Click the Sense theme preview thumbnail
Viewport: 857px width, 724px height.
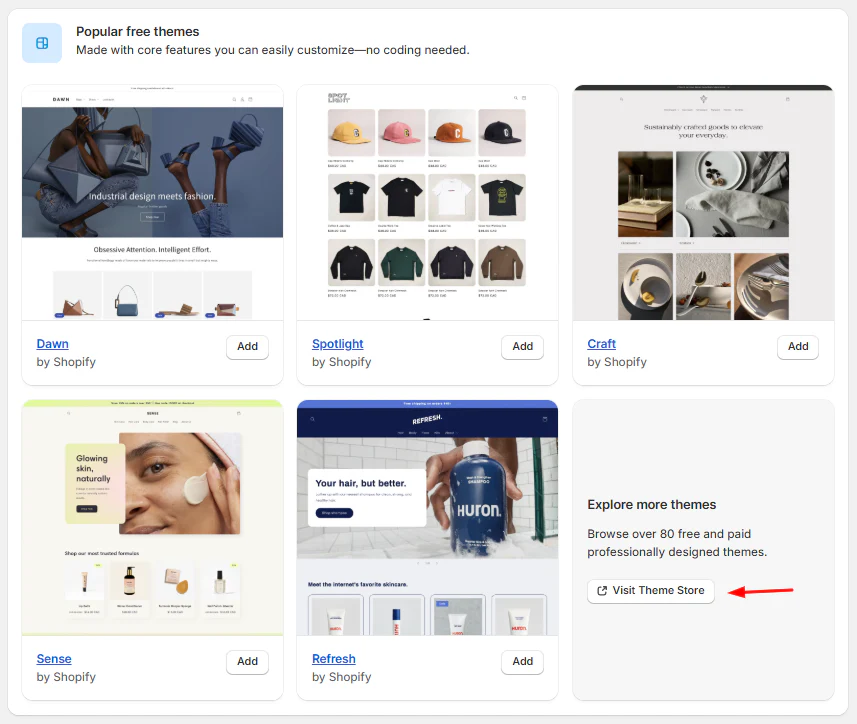[x=152, y=518]
